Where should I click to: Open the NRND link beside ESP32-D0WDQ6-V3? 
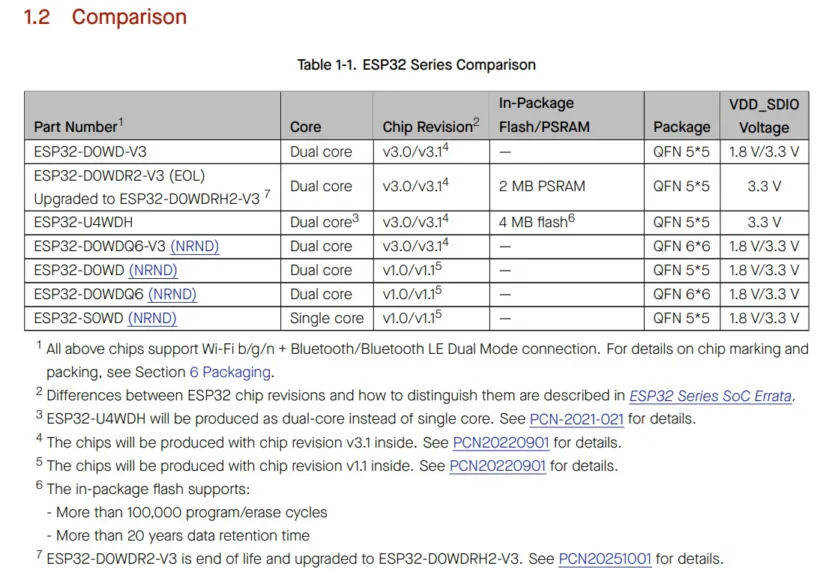194,246
